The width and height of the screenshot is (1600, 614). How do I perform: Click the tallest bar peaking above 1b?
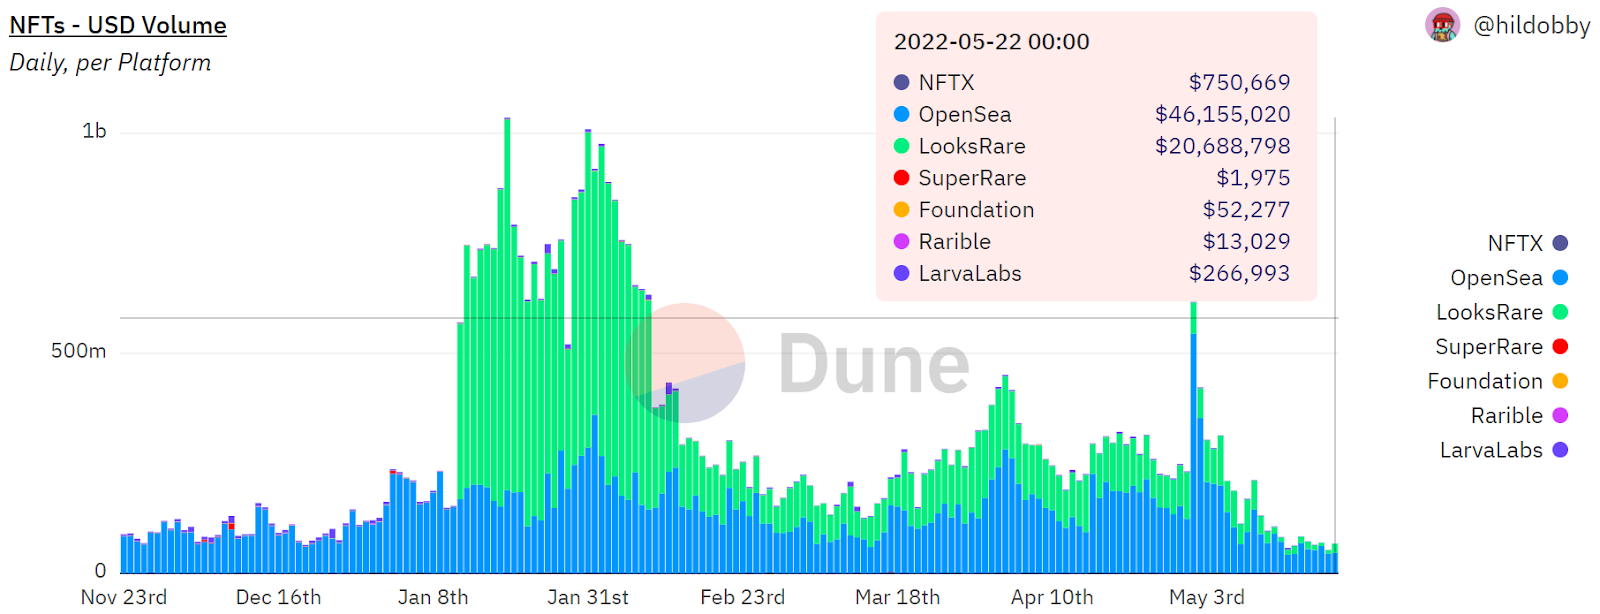click(507, 345)
